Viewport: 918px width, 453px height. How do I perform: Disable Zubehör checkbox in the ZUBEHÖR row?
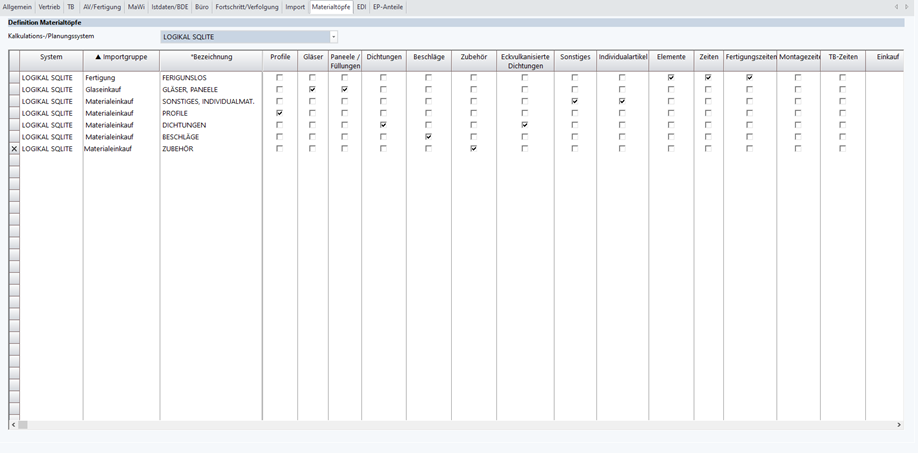(x=473, y=149)
